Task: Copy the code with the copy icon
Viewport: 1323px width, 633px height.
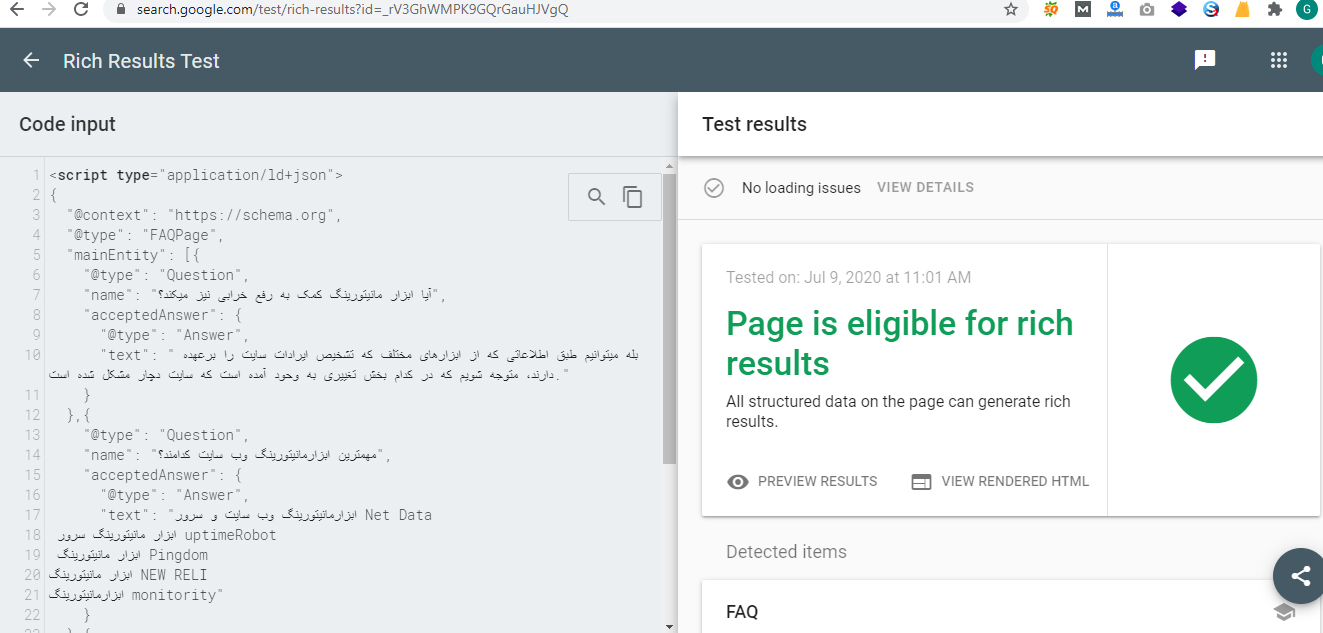Action: point(633,197)
